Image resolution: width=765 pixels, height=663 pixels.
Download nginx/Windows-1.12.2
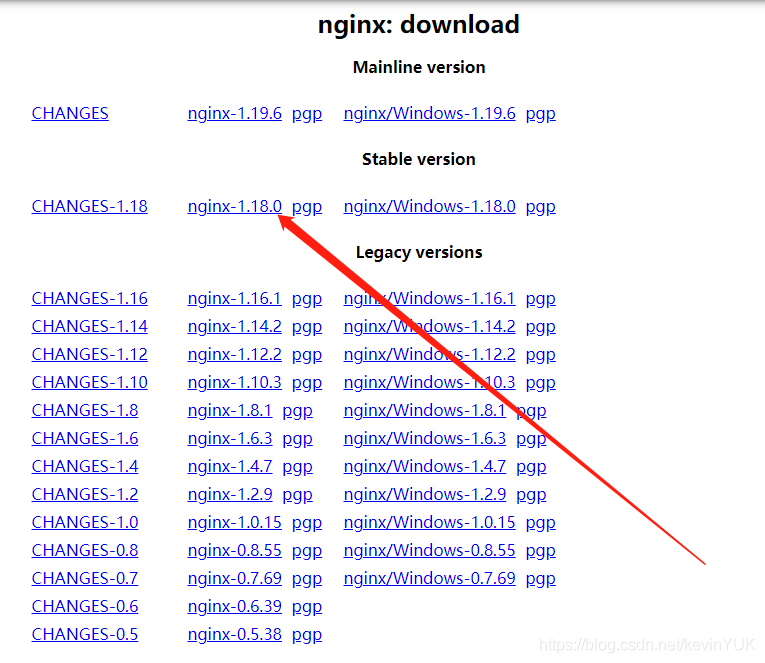click(x=429, y=355)
